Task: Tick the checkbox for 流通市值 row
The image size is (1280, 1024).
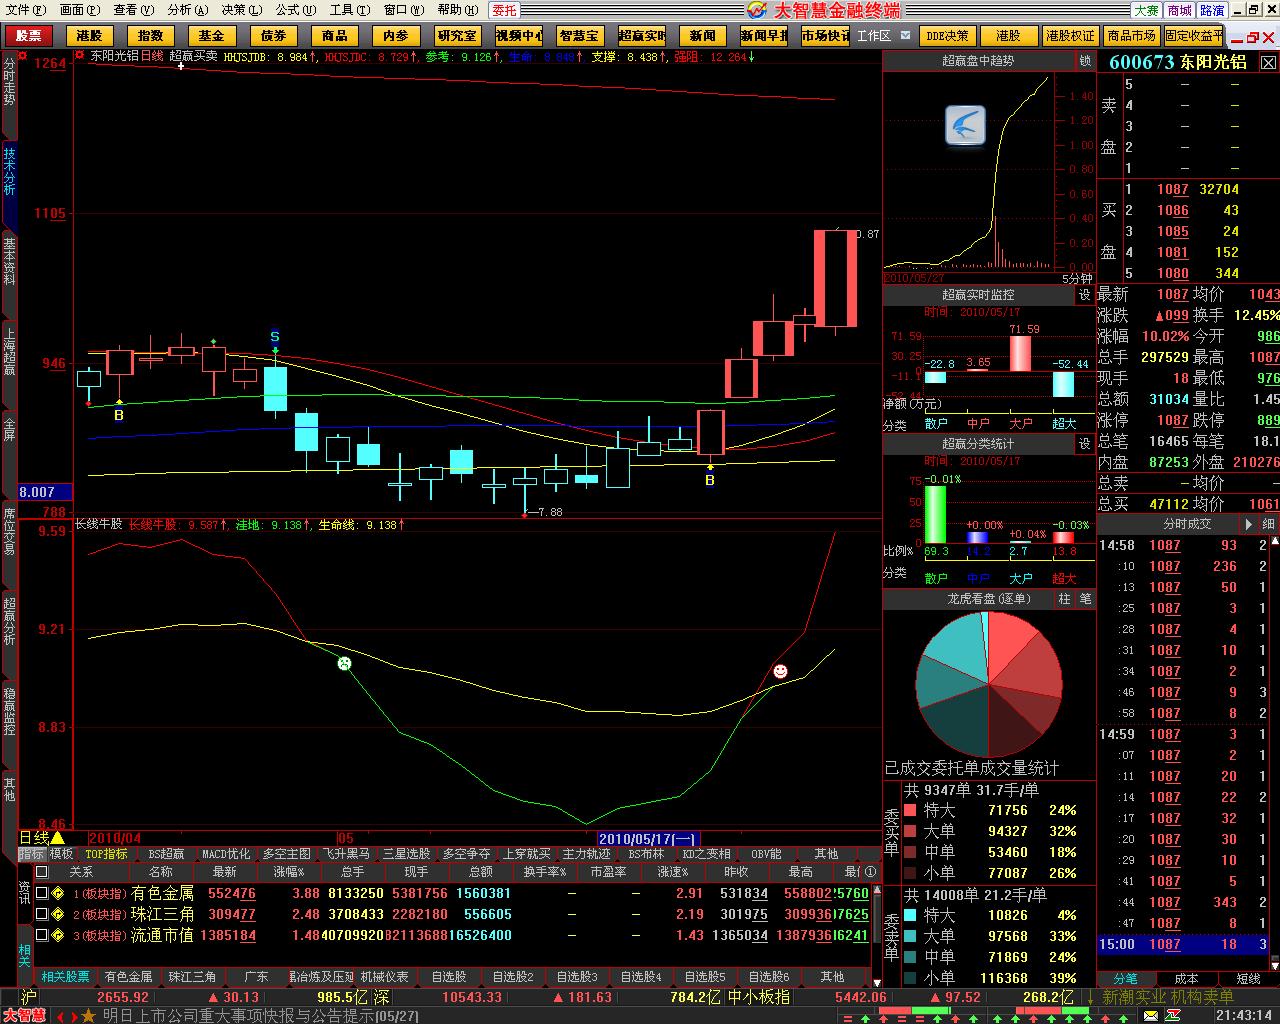Action: (41, 935)
